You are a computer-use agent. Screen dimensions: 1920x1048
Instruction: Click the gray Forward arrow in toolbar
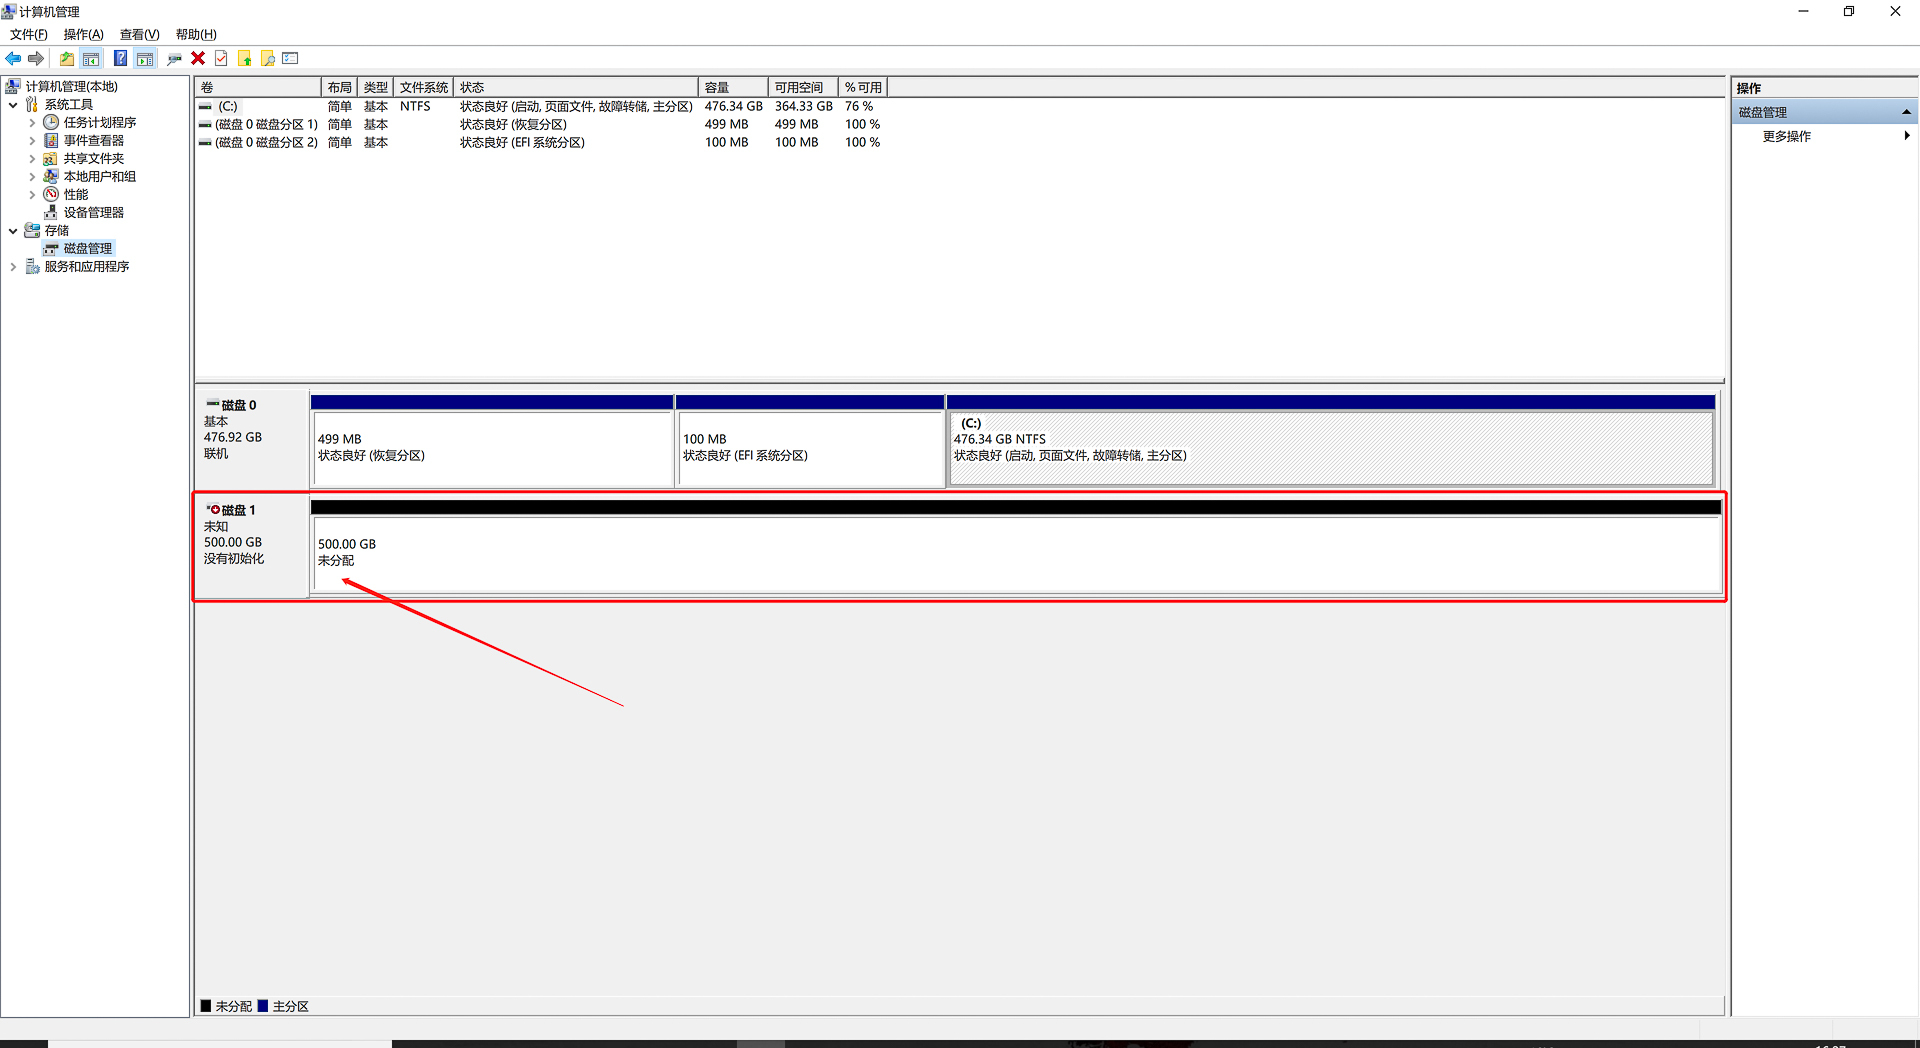(x=36, y=59)
